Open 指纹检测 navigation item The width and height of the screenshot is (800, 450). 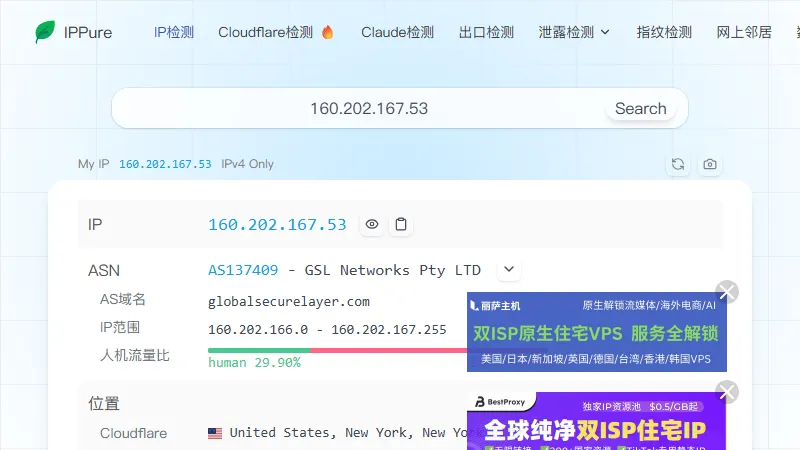coord(664,32)
